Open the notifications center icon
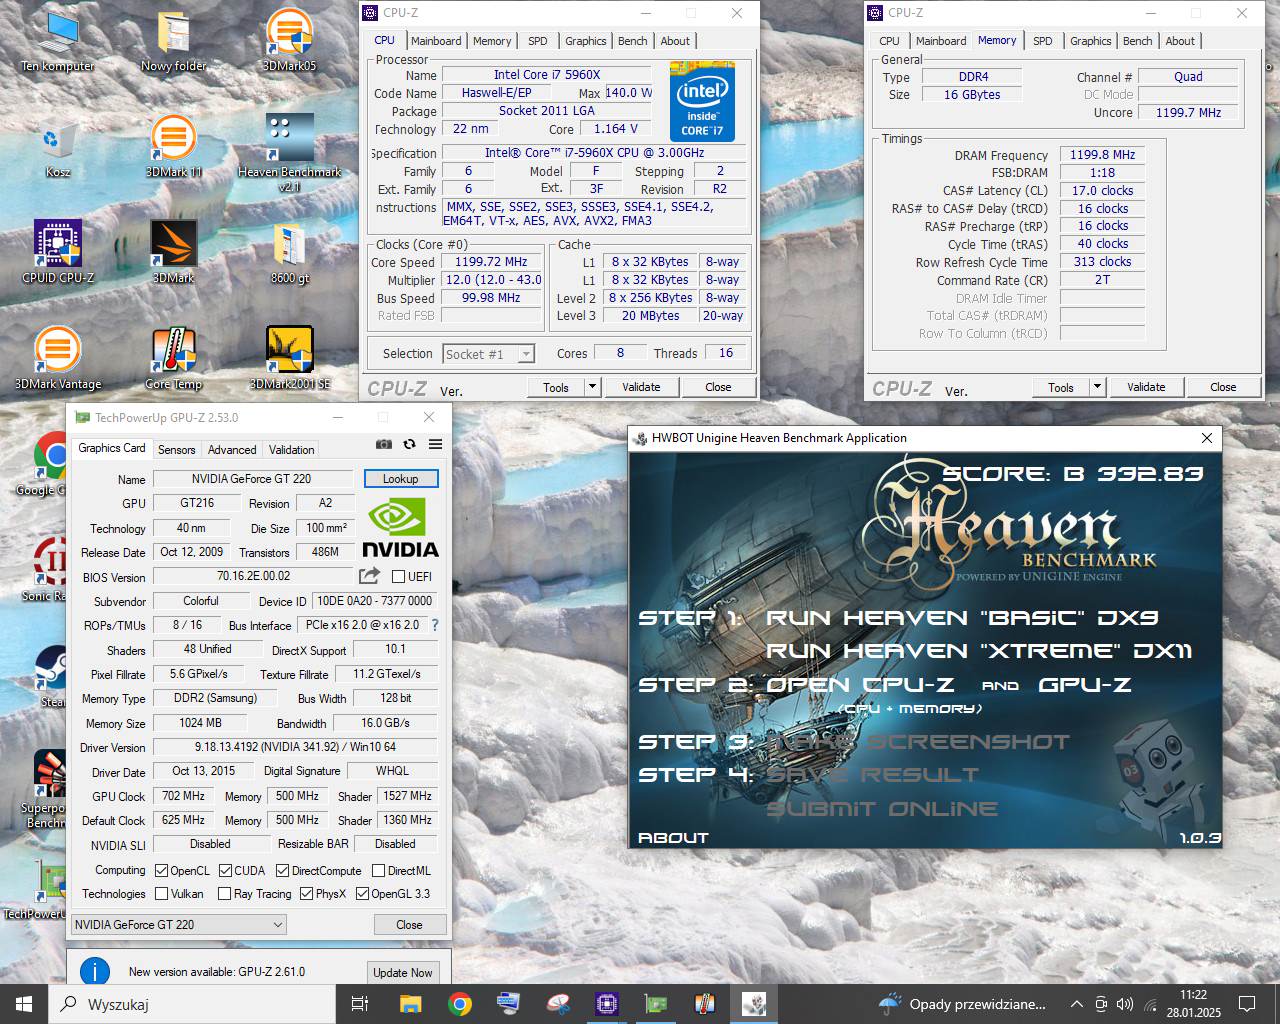This screenshot has height=1024, width=1280. tap(1247, 1004)
